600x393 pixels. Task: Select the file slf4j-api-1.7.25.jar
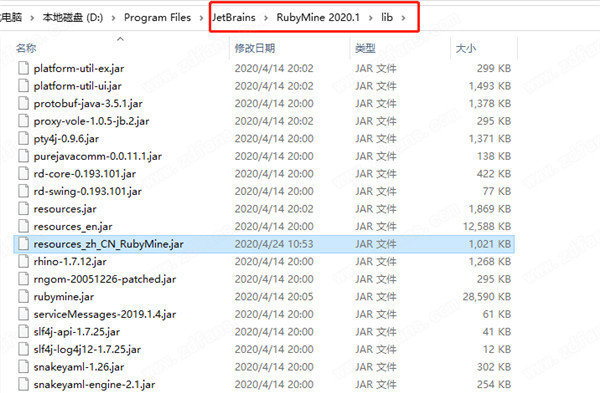click(x=77, y=332)
